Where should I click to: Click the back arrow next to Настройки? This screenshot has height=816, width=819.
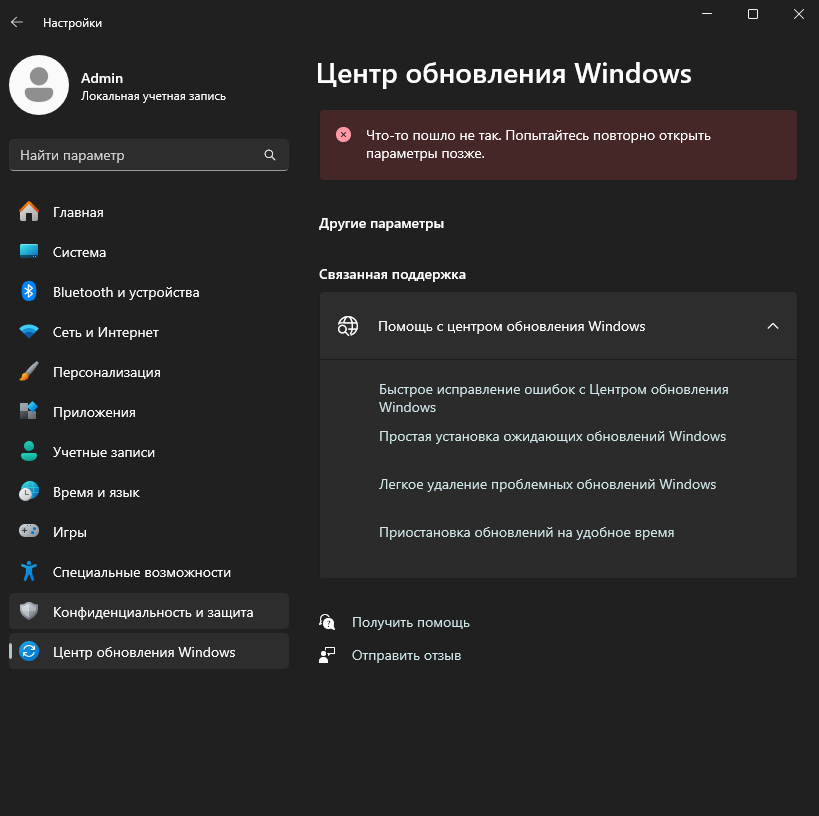(x=17, y=22)
